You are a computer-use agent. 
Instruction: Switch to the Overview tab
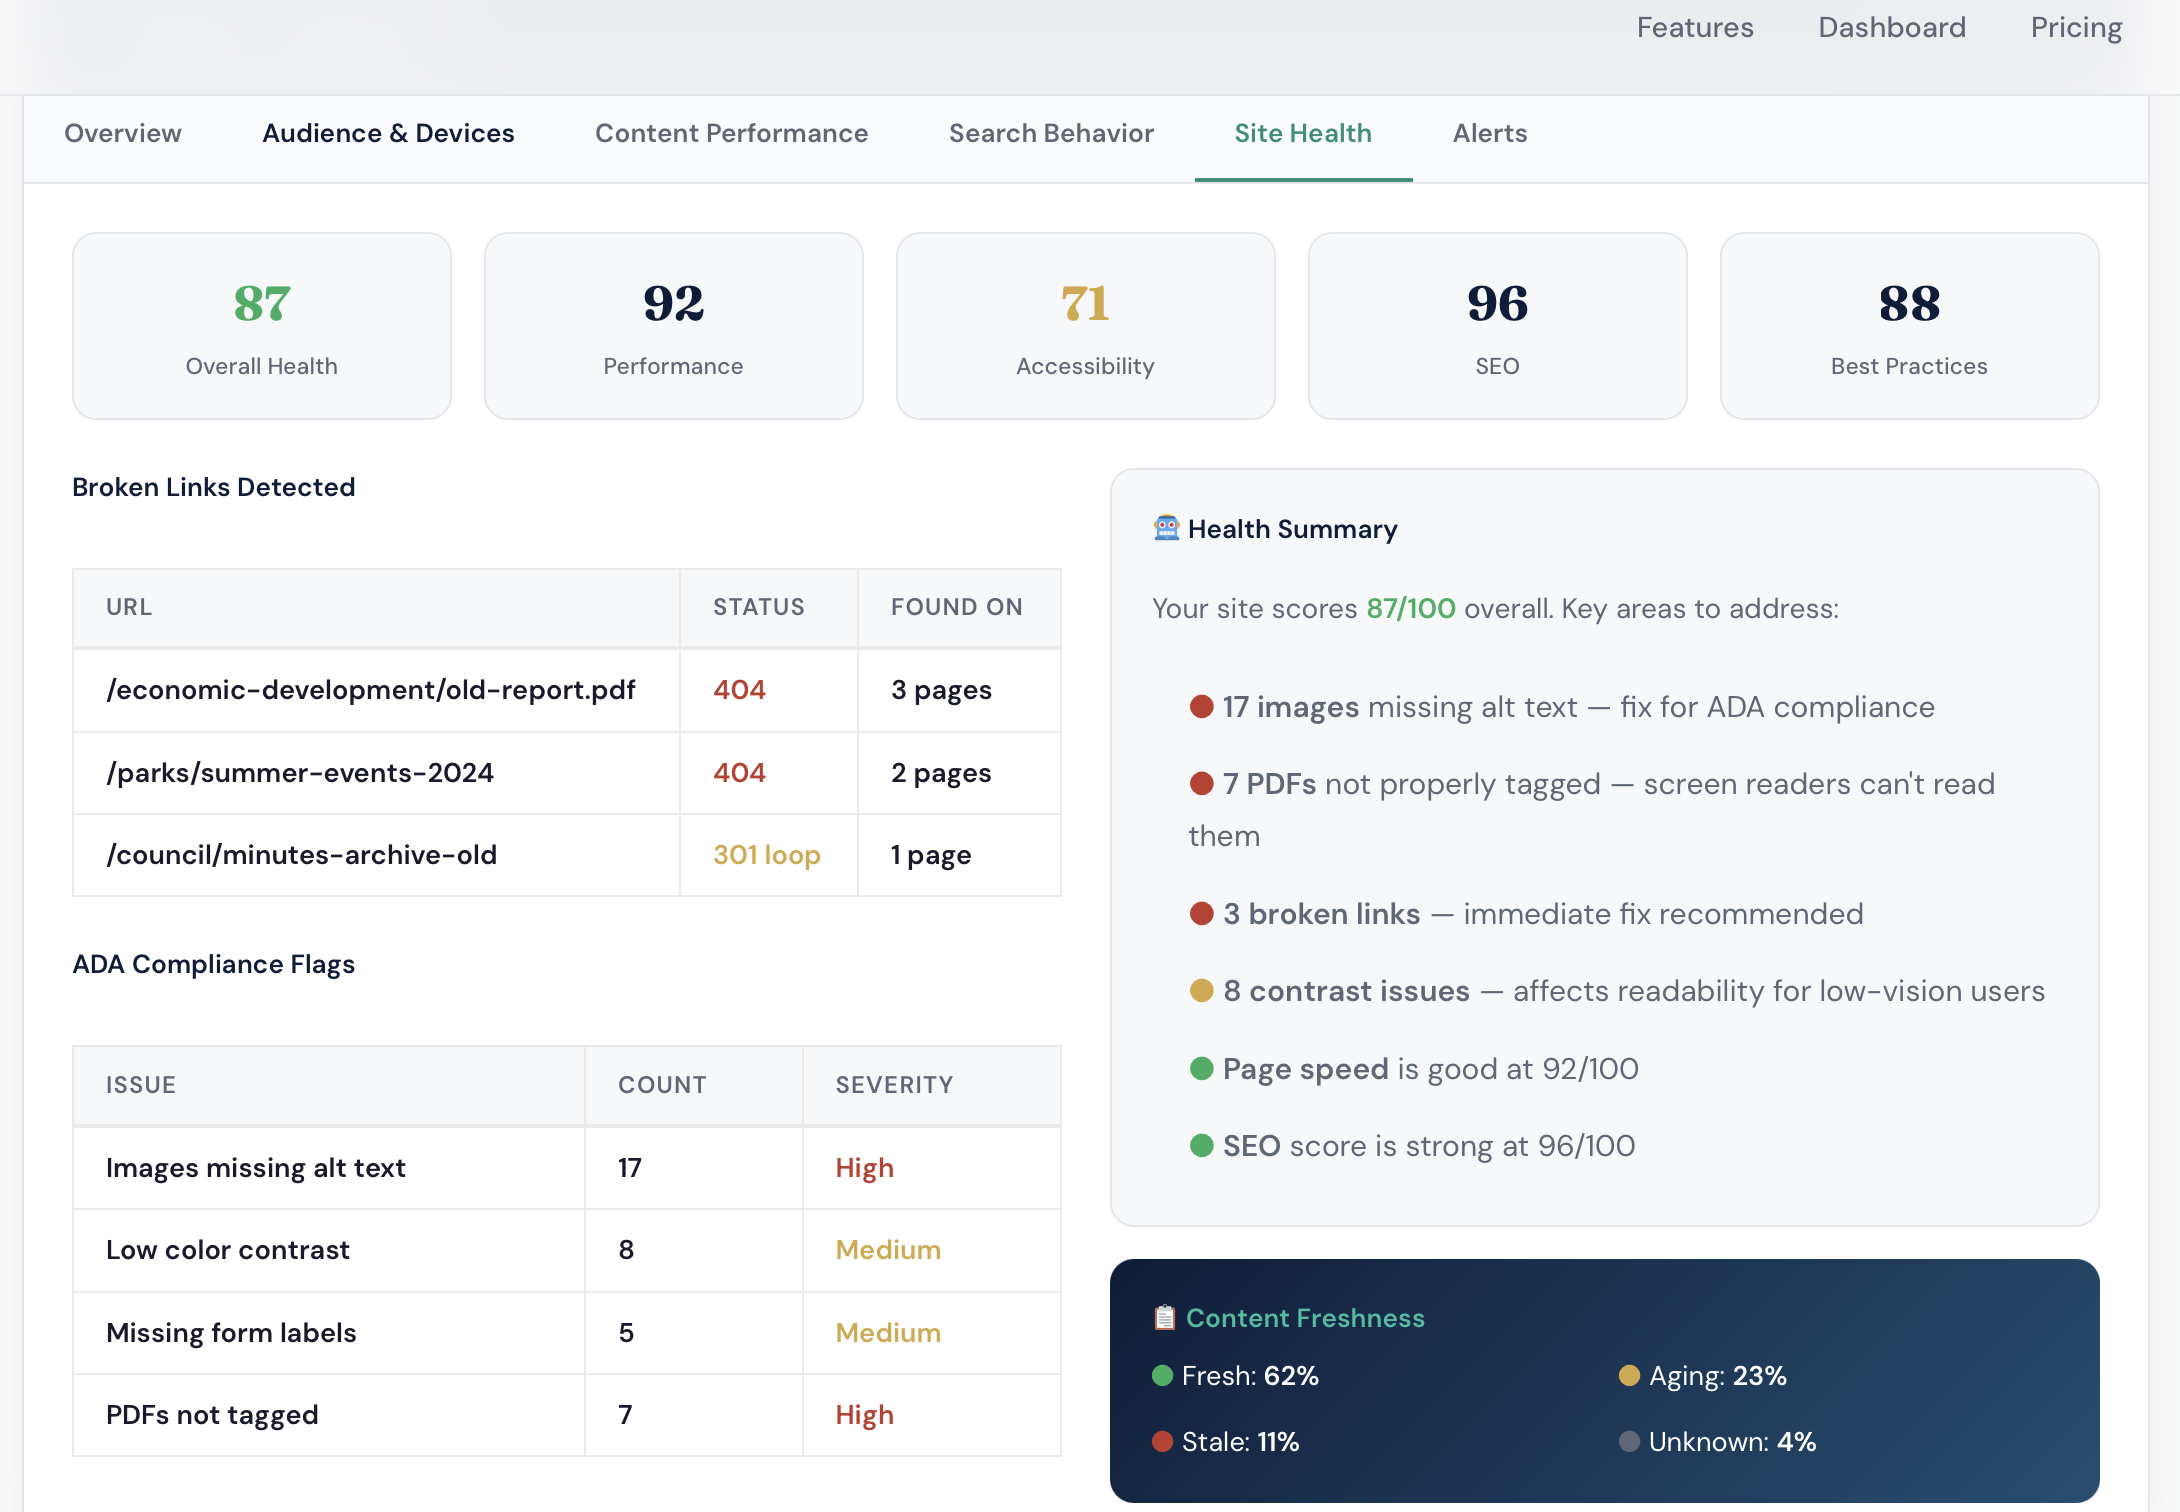[123, 134]
